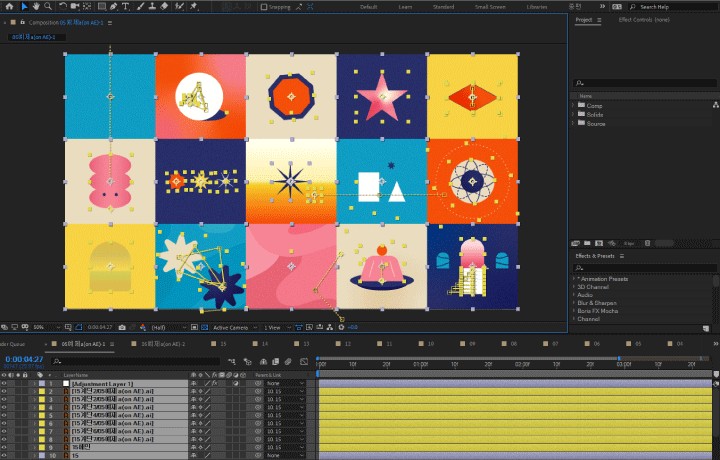
Task: Click the current time 0:00:04:27 display
Action: click(23, 359)
